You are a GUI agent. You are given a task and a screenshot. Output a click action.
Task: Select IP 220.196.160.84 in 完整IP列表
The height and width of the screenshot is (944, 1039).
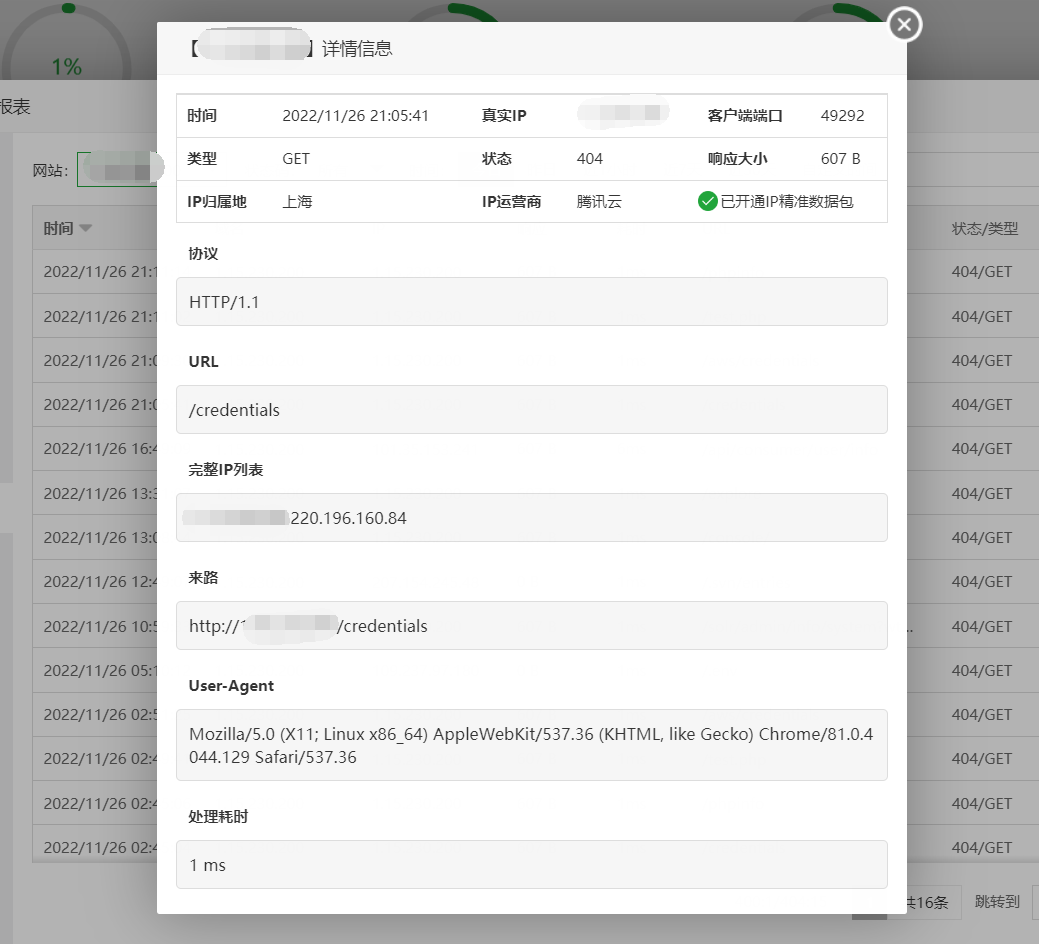[x=530, y=517]
